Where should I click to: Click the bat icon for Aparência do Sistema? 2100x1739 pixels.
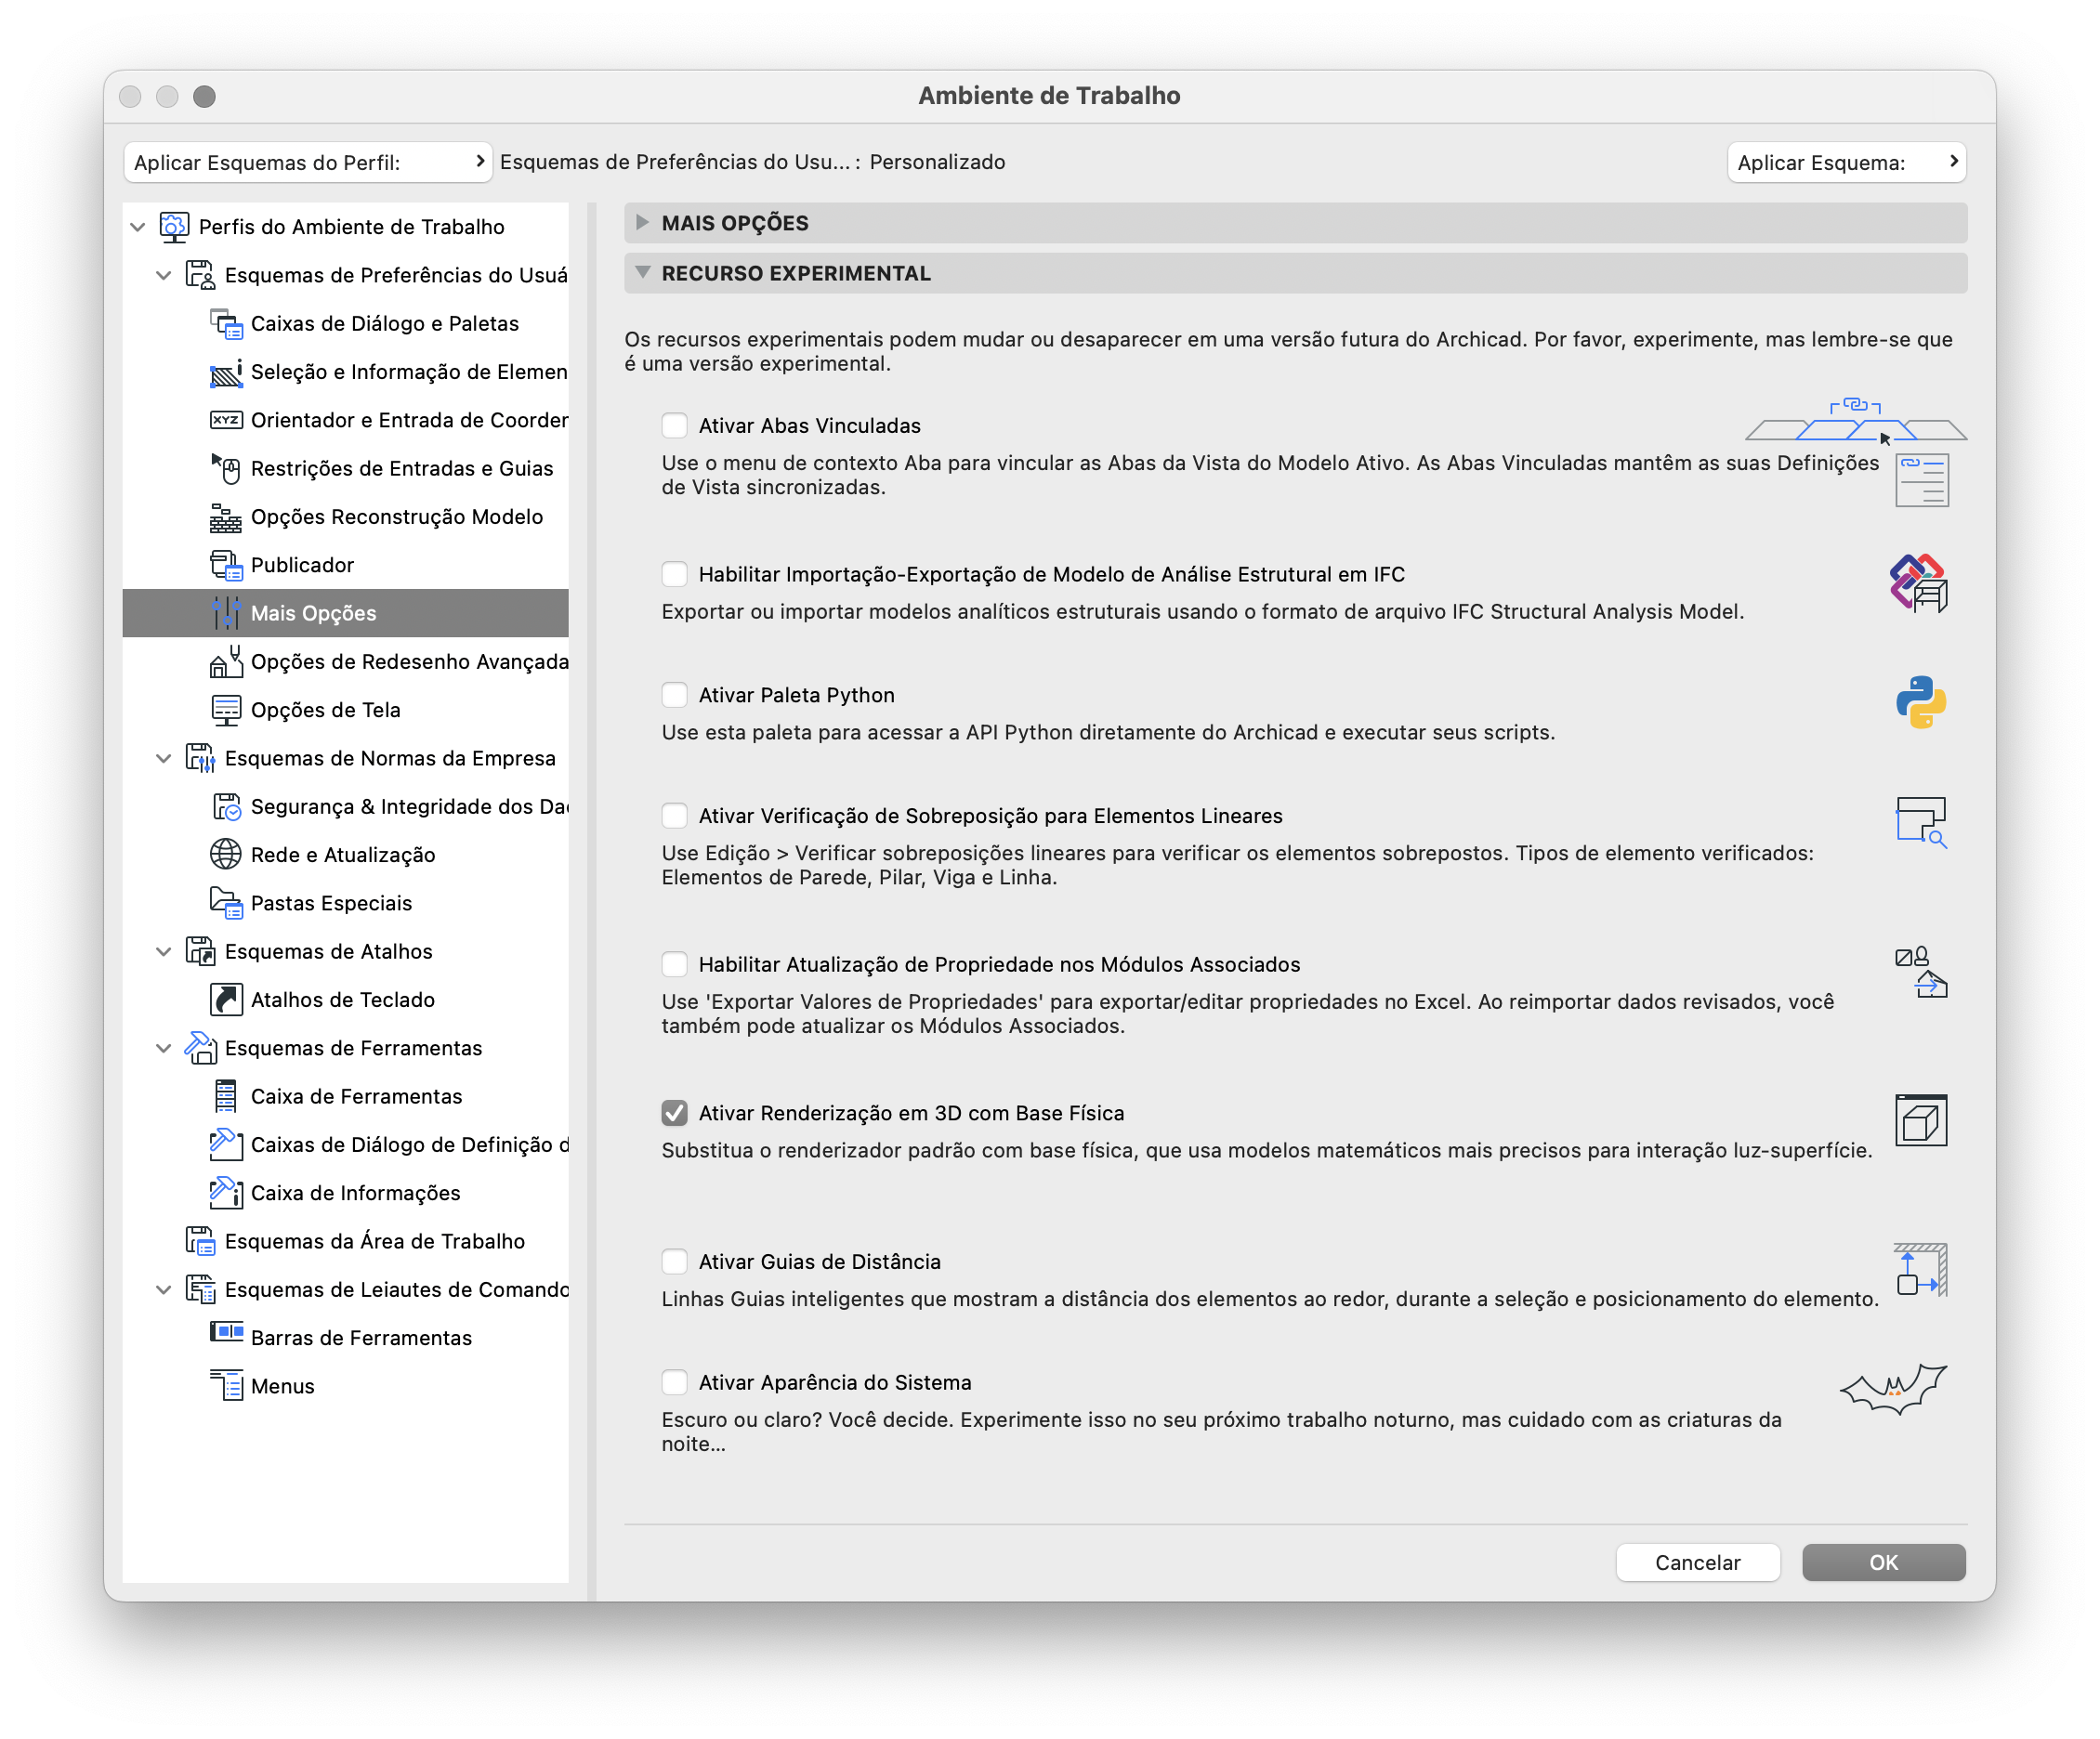tap(1893, 1390)
